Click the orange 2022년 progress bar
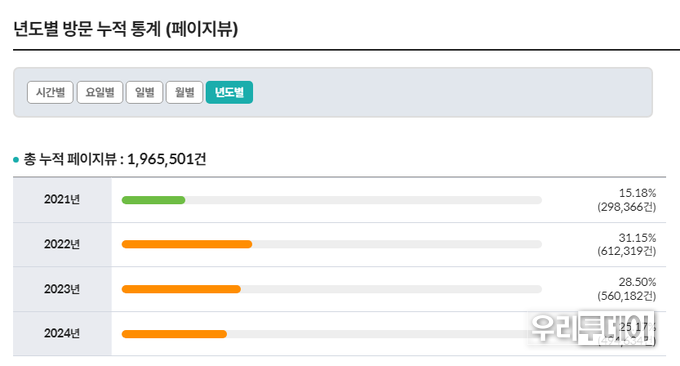The image size is (680, 366). coord(187,244)
